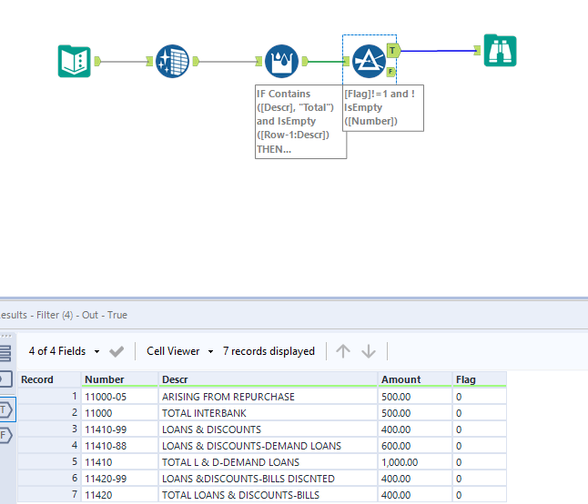Select cell LOANS &DISCOUNTS-BILLS DISCNTED
Image resolution: width=588 pixels, height=504 pixels.
268,479
